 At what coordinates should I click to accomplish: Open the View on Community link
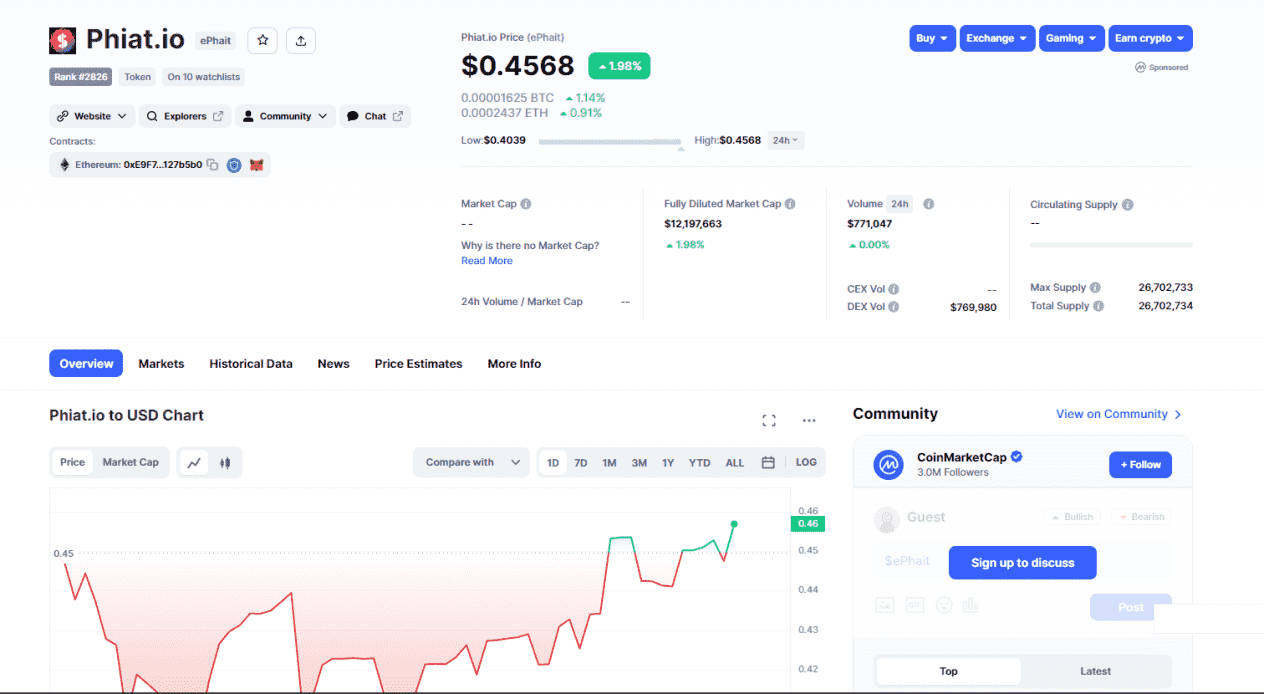(x=1119, y=414)
